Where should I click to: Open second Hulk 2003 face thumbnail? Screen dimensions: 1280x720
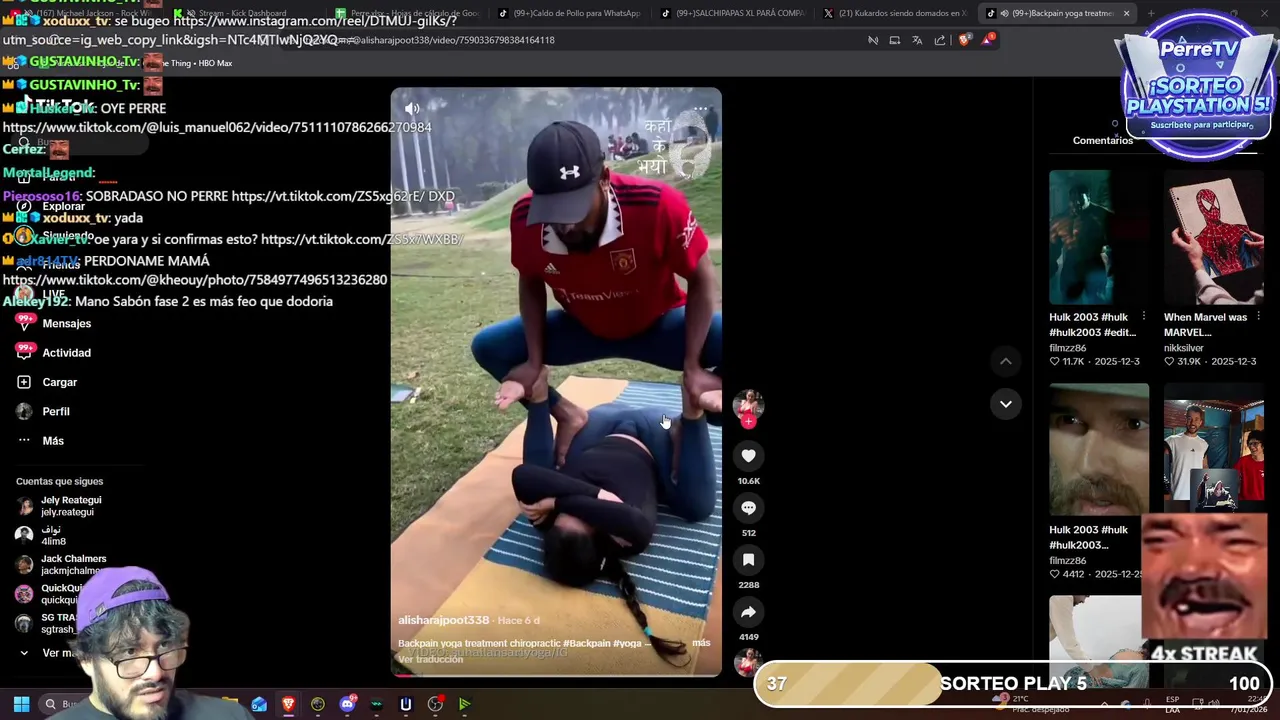tap(1099, 450)
